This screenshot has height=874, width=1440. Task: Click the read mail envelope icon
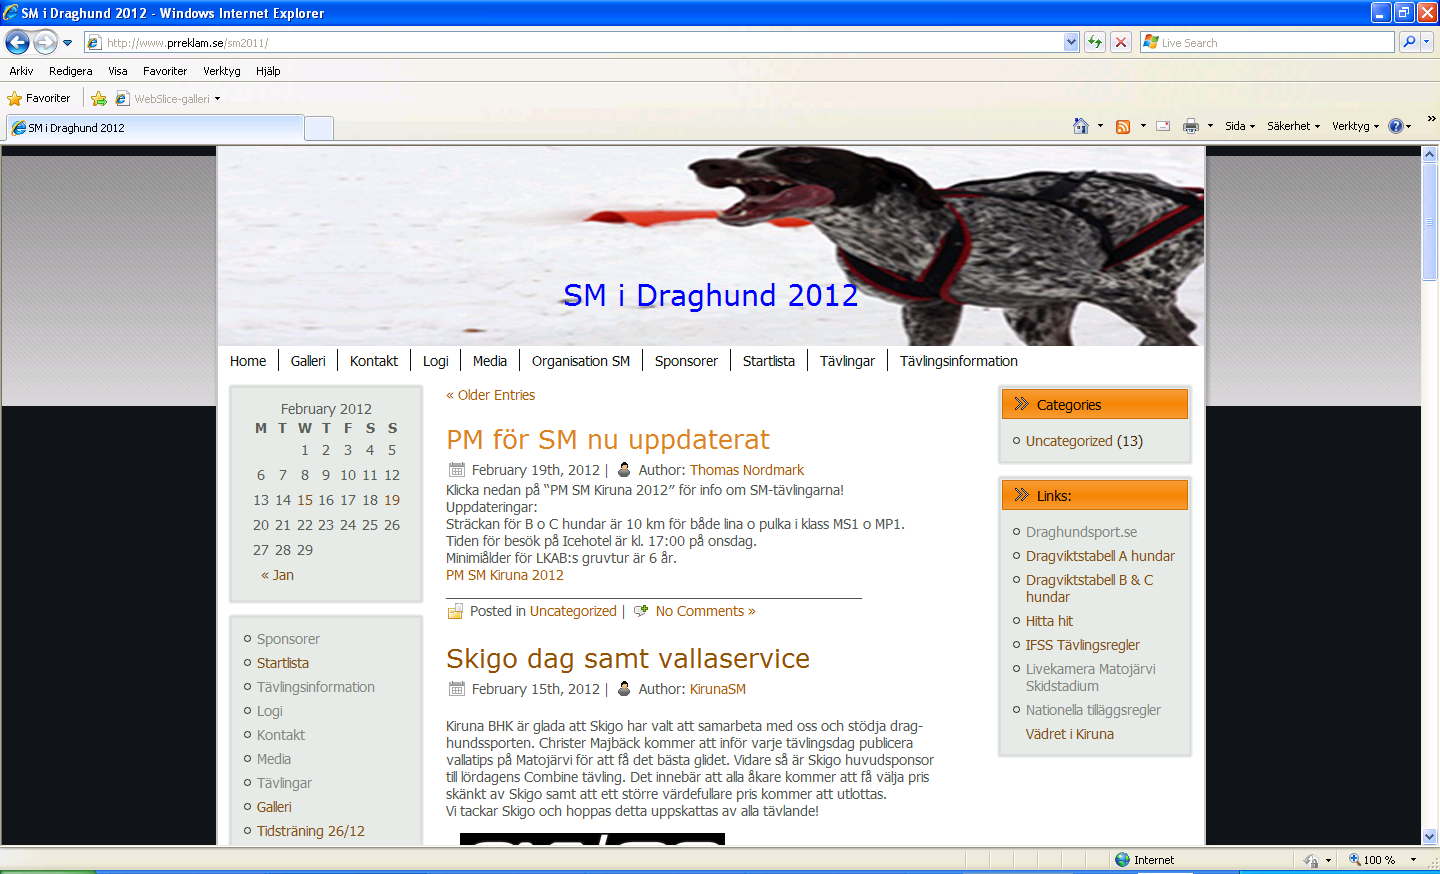pyautogui.click(x=1163, y=126)
